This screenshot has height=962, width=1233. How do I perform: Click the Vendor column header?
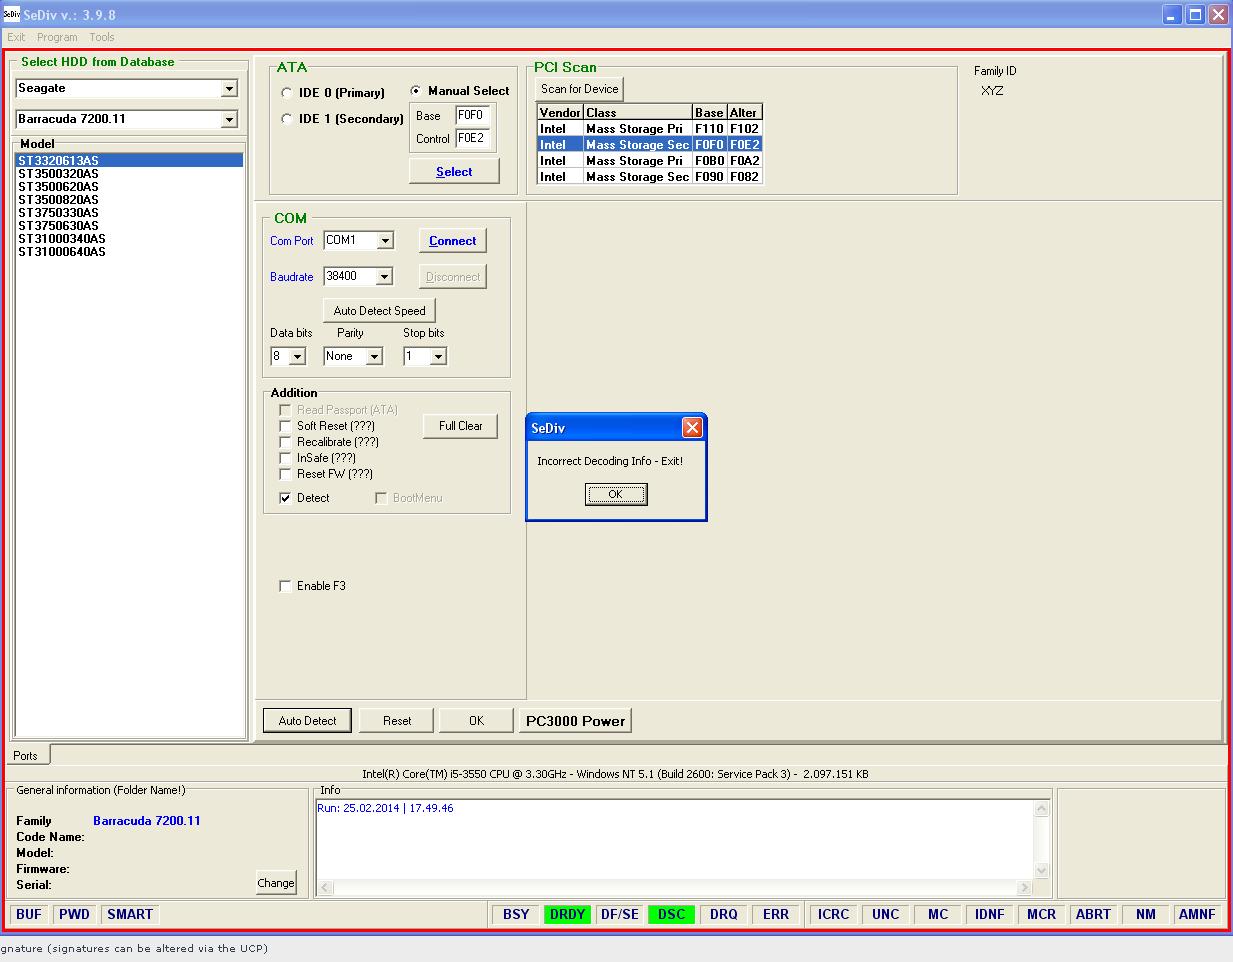(560, 113)
